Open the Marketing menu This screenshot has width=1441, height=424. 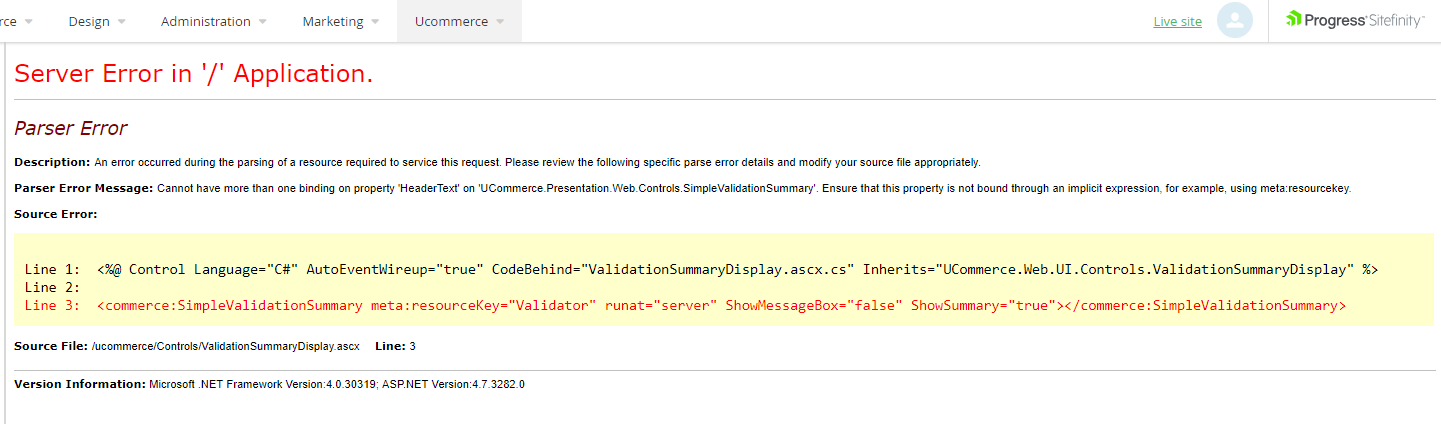341,21
